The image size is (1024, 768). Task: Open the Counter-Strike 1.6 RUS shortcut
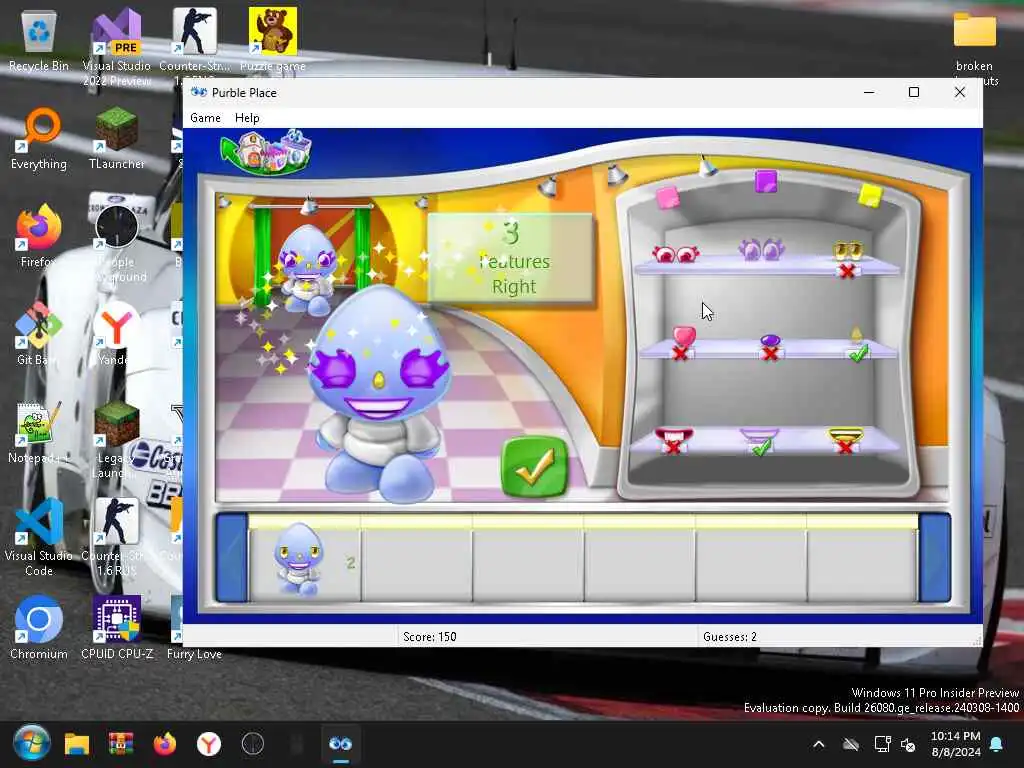click(117, 537)
